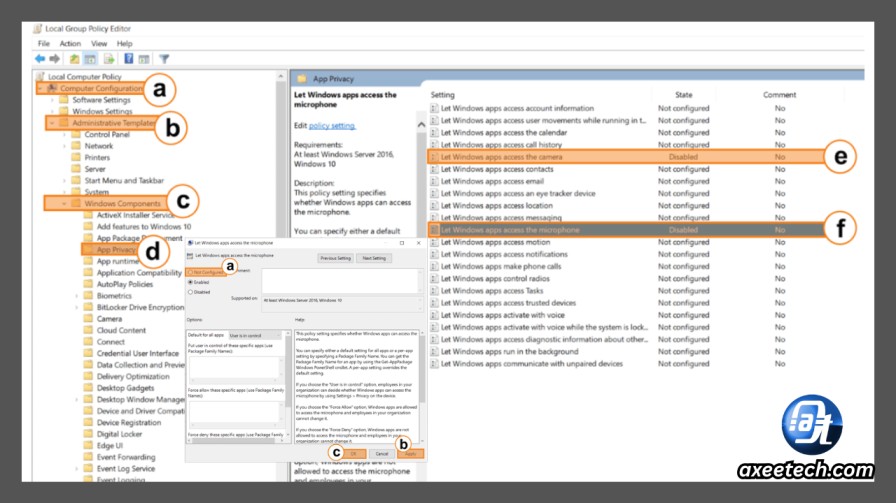
Task: Click the Local Computer Policy root icon
Action: (40, 76)
